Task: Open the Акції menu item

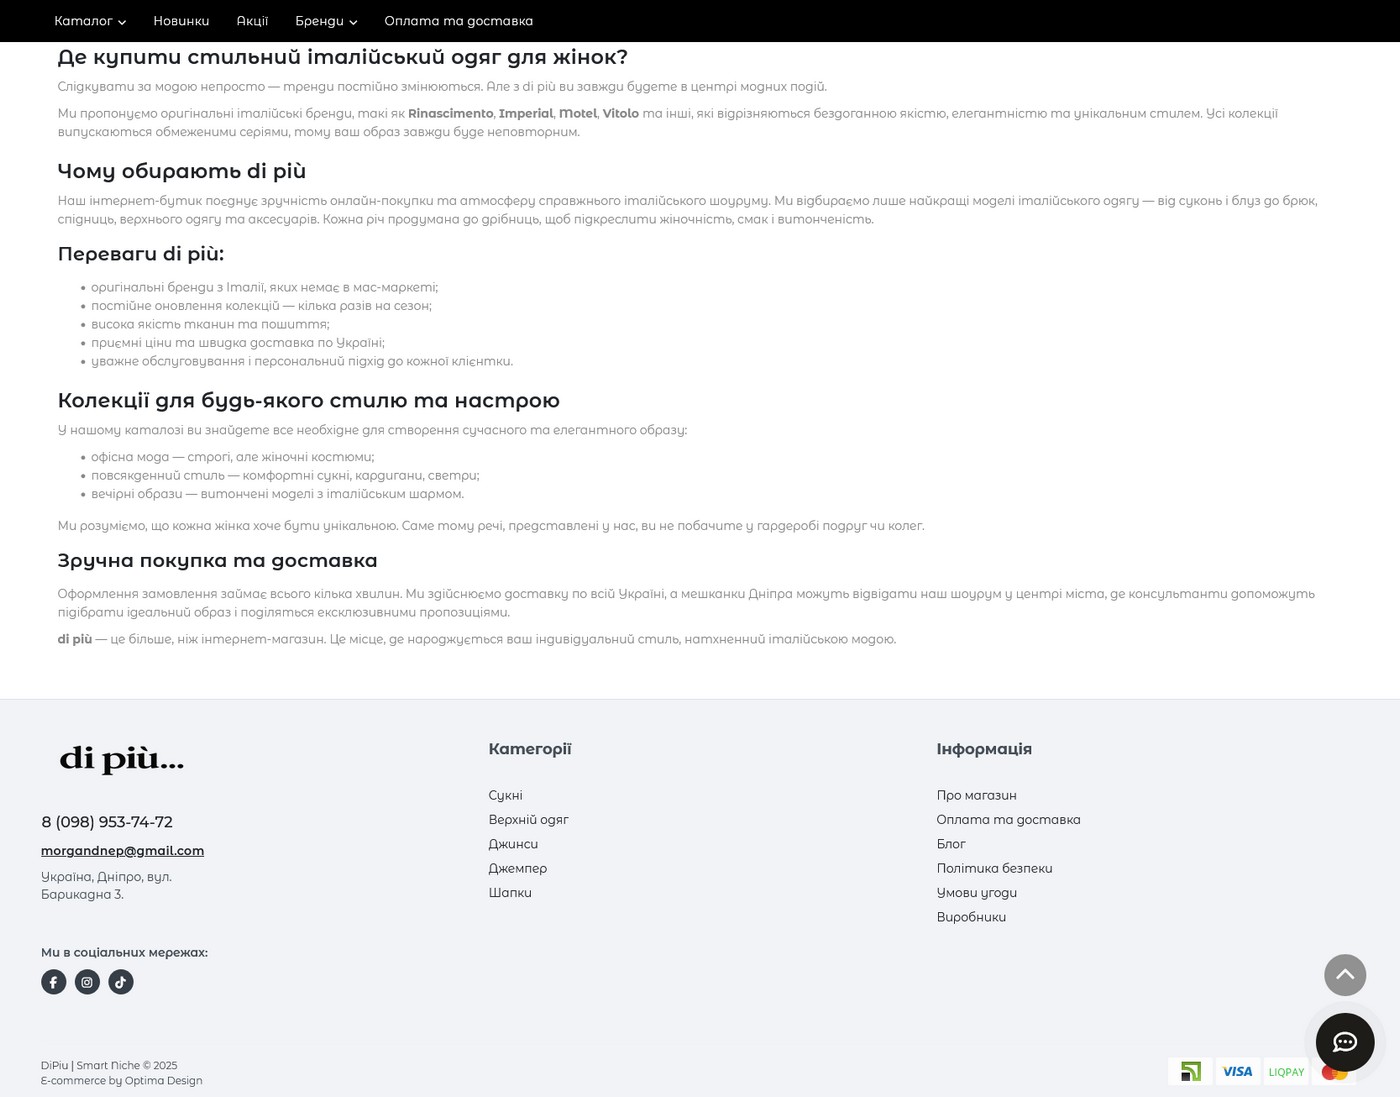Action: point(252,21)
